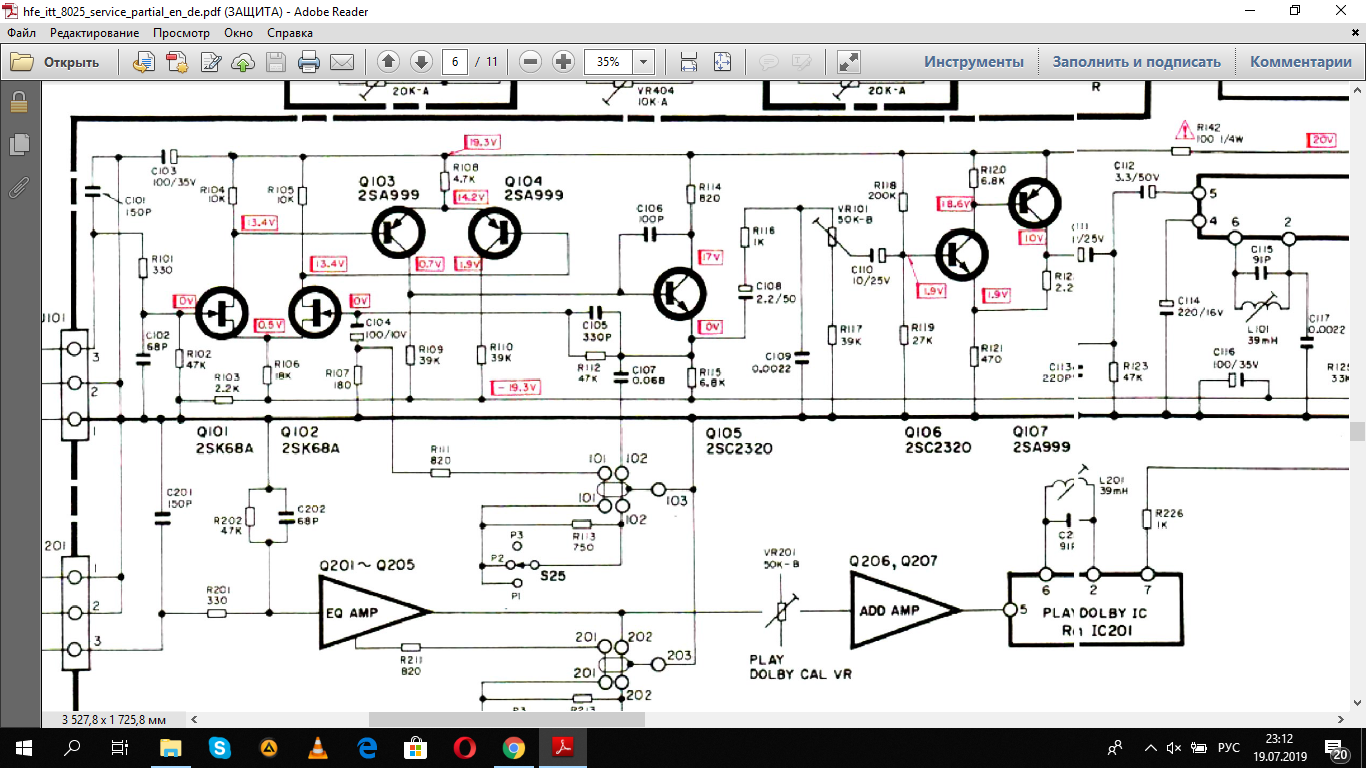Open Attachments paperclip panel in sidebar

[18, 187]
